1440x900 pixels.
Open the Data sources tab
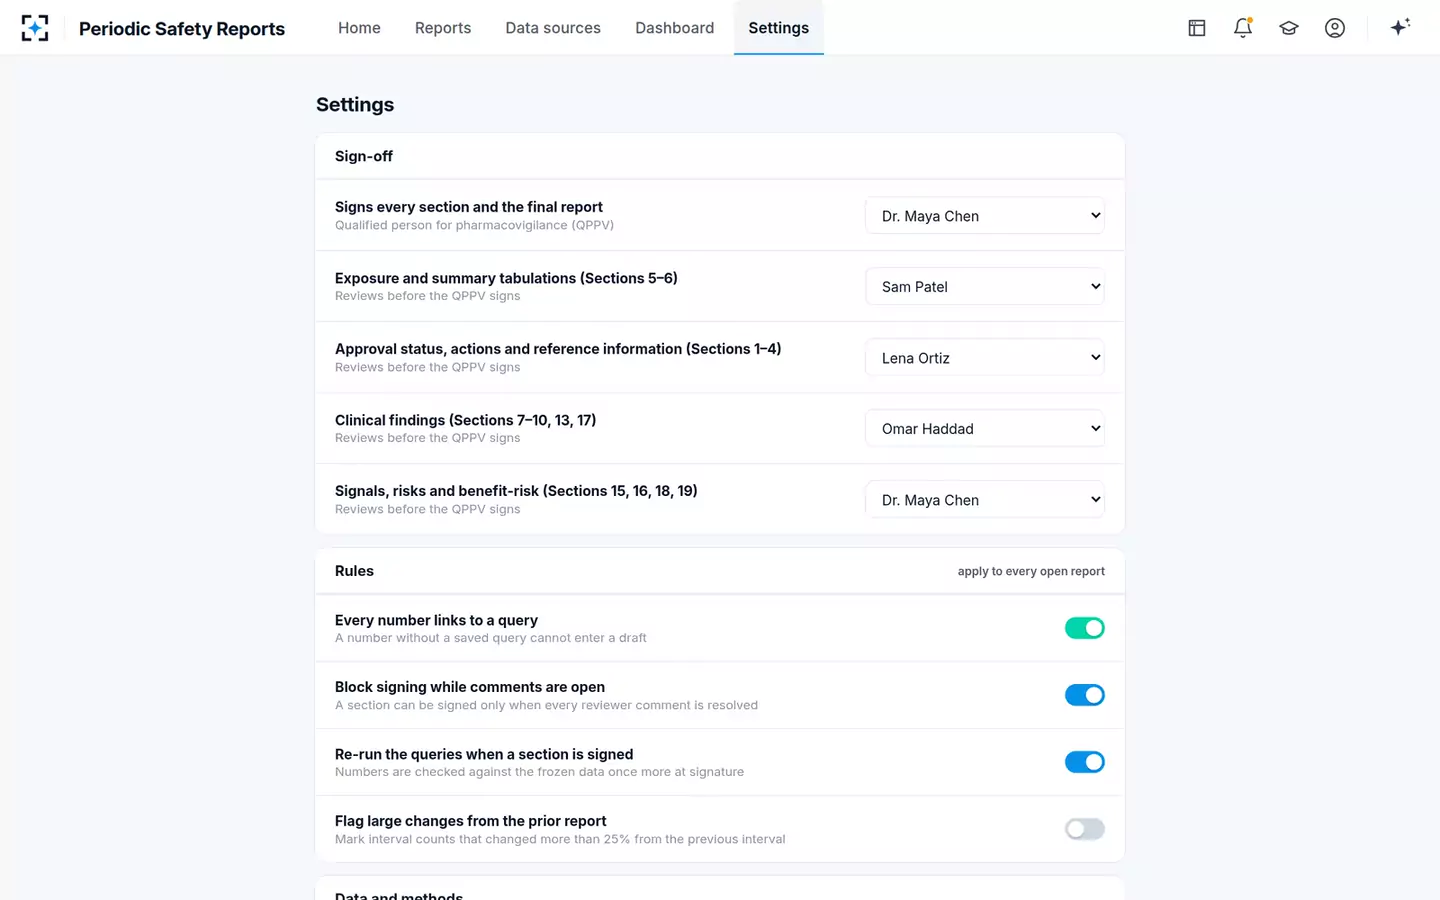tap(553, 28)
